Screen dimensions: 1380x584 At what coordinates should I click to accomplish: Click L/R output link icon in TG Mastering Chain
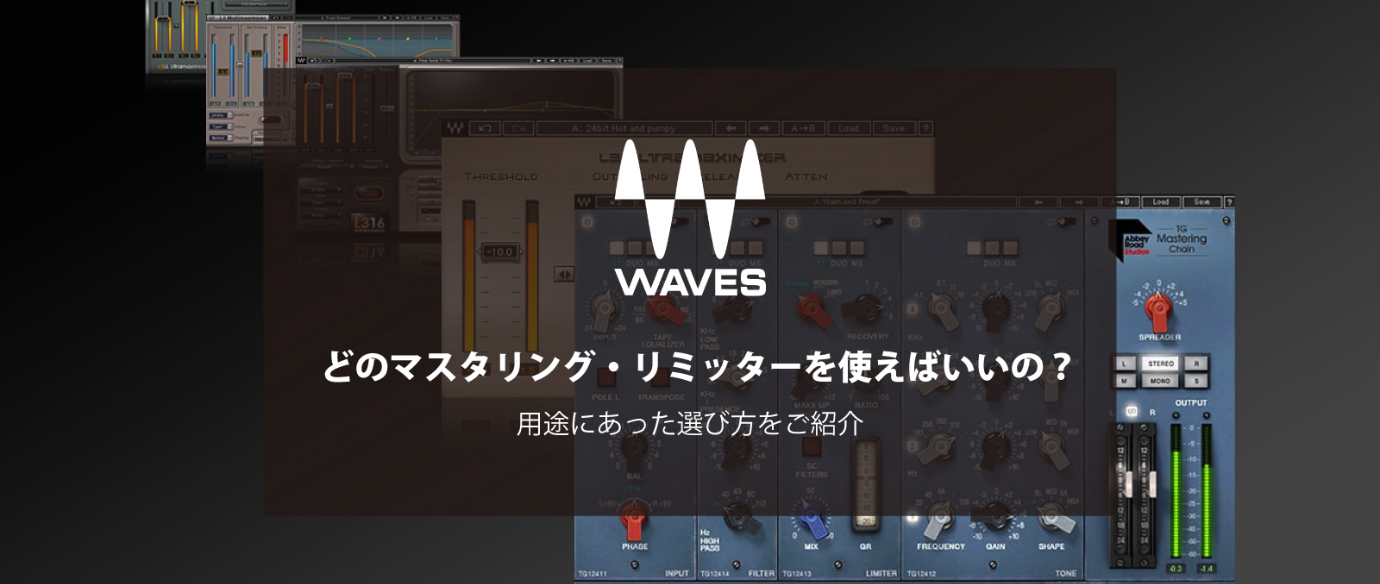[x=1133, y=410]
